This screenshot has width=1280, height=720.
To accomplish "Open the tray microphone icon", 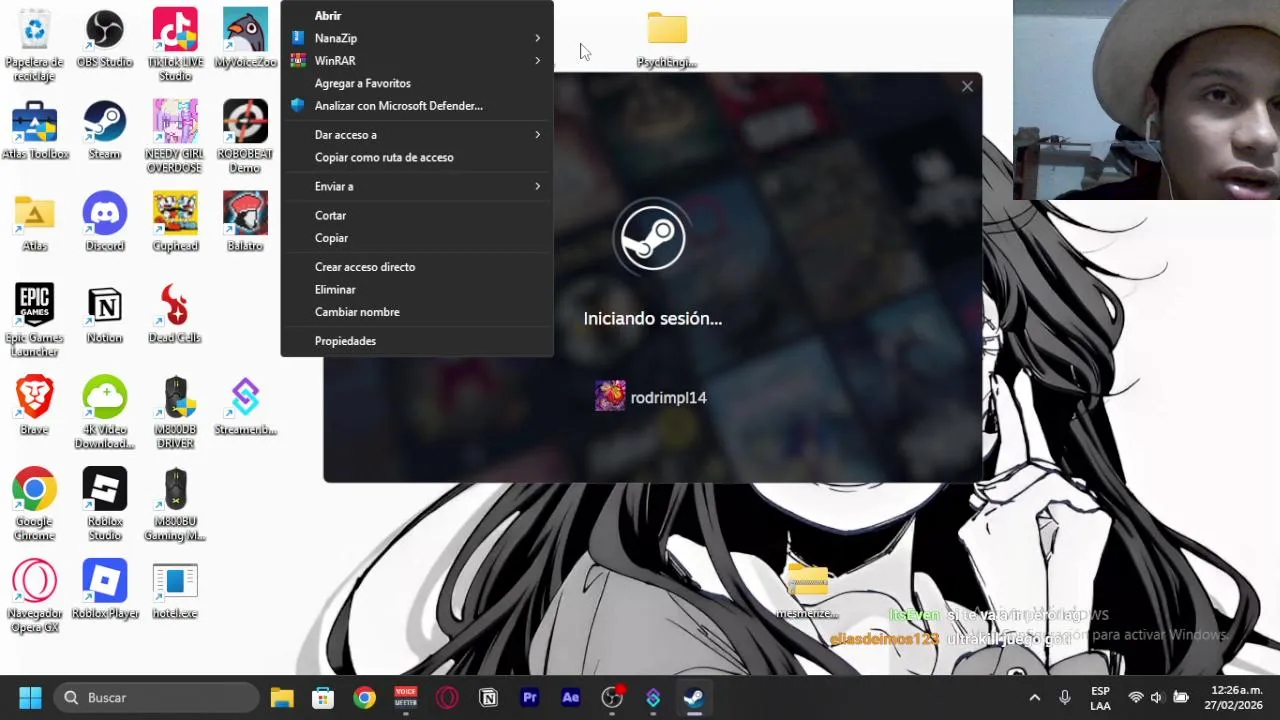I will point(1065,697).
